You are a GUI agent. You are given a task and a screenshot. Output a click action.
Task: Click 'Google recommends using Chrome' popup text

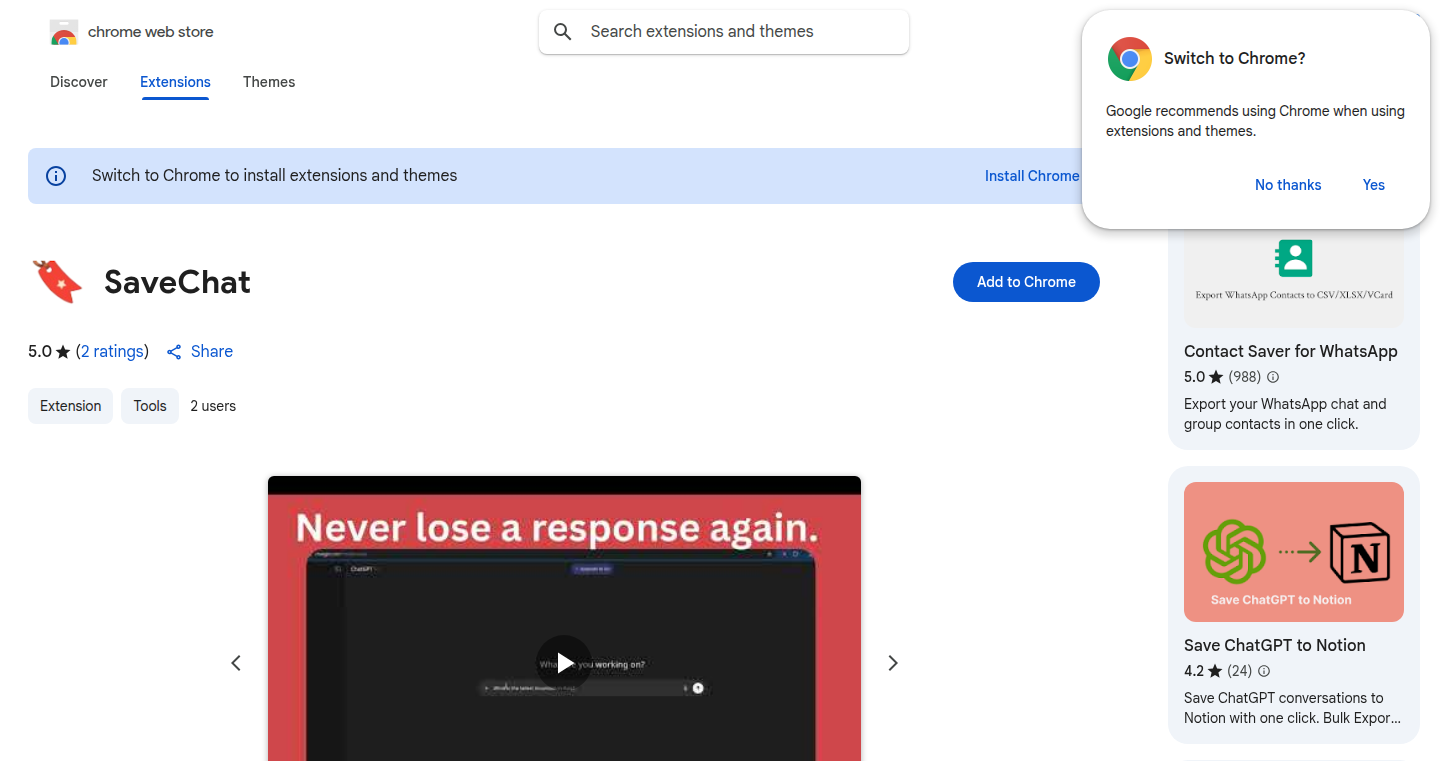[1255, 121]
